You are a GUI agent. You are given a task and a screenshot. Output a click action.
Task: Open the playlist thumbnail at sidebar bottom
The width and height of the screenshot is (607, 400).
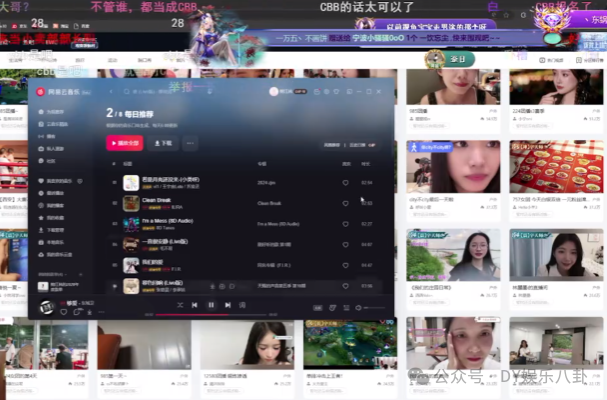43,287
